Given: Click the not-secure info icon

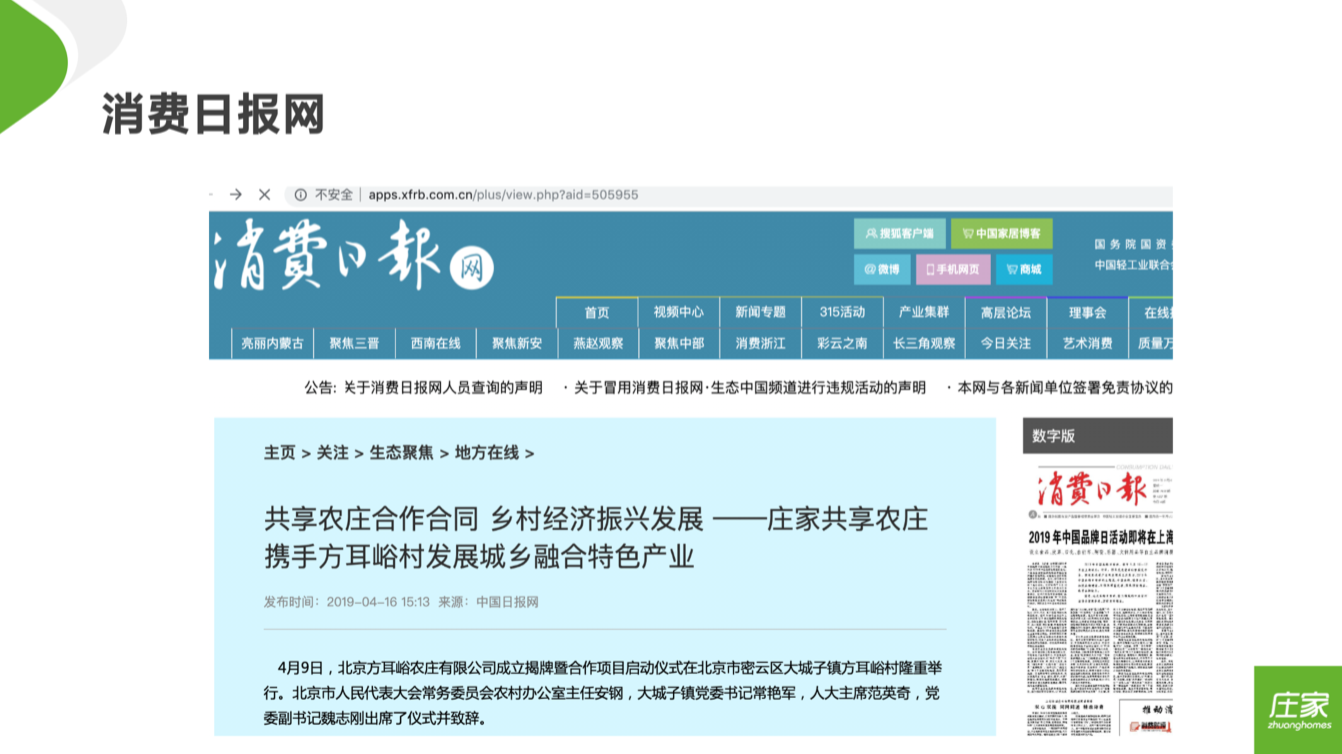Looking at the screenshot, I should pos(300,195).
